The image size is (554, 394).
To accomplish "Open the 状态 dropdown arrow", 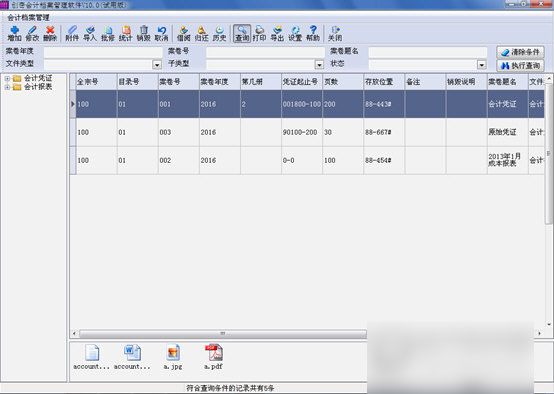I will click(x=482, y=65).
